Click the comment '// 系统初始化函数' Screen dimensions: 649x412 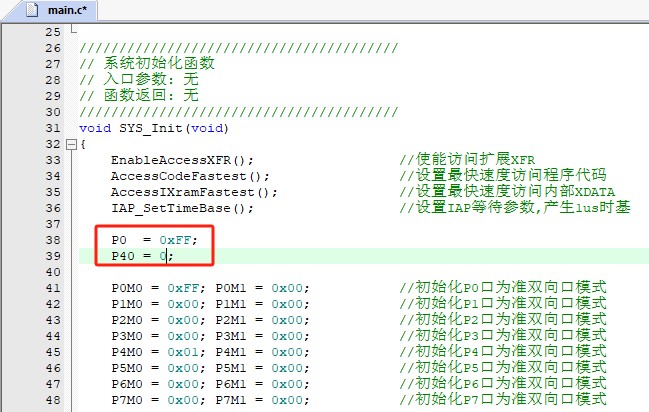click(x=147, y=64)
